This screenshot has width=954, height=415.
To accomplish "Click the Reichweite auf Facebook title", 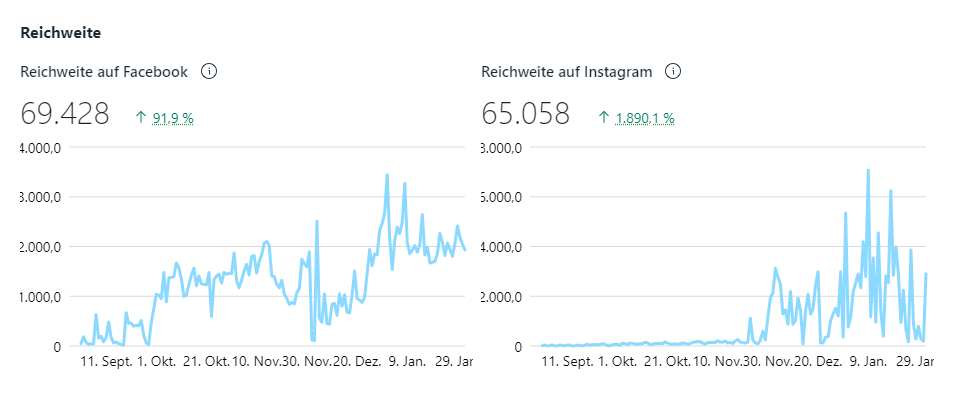I will coord(104,72).
